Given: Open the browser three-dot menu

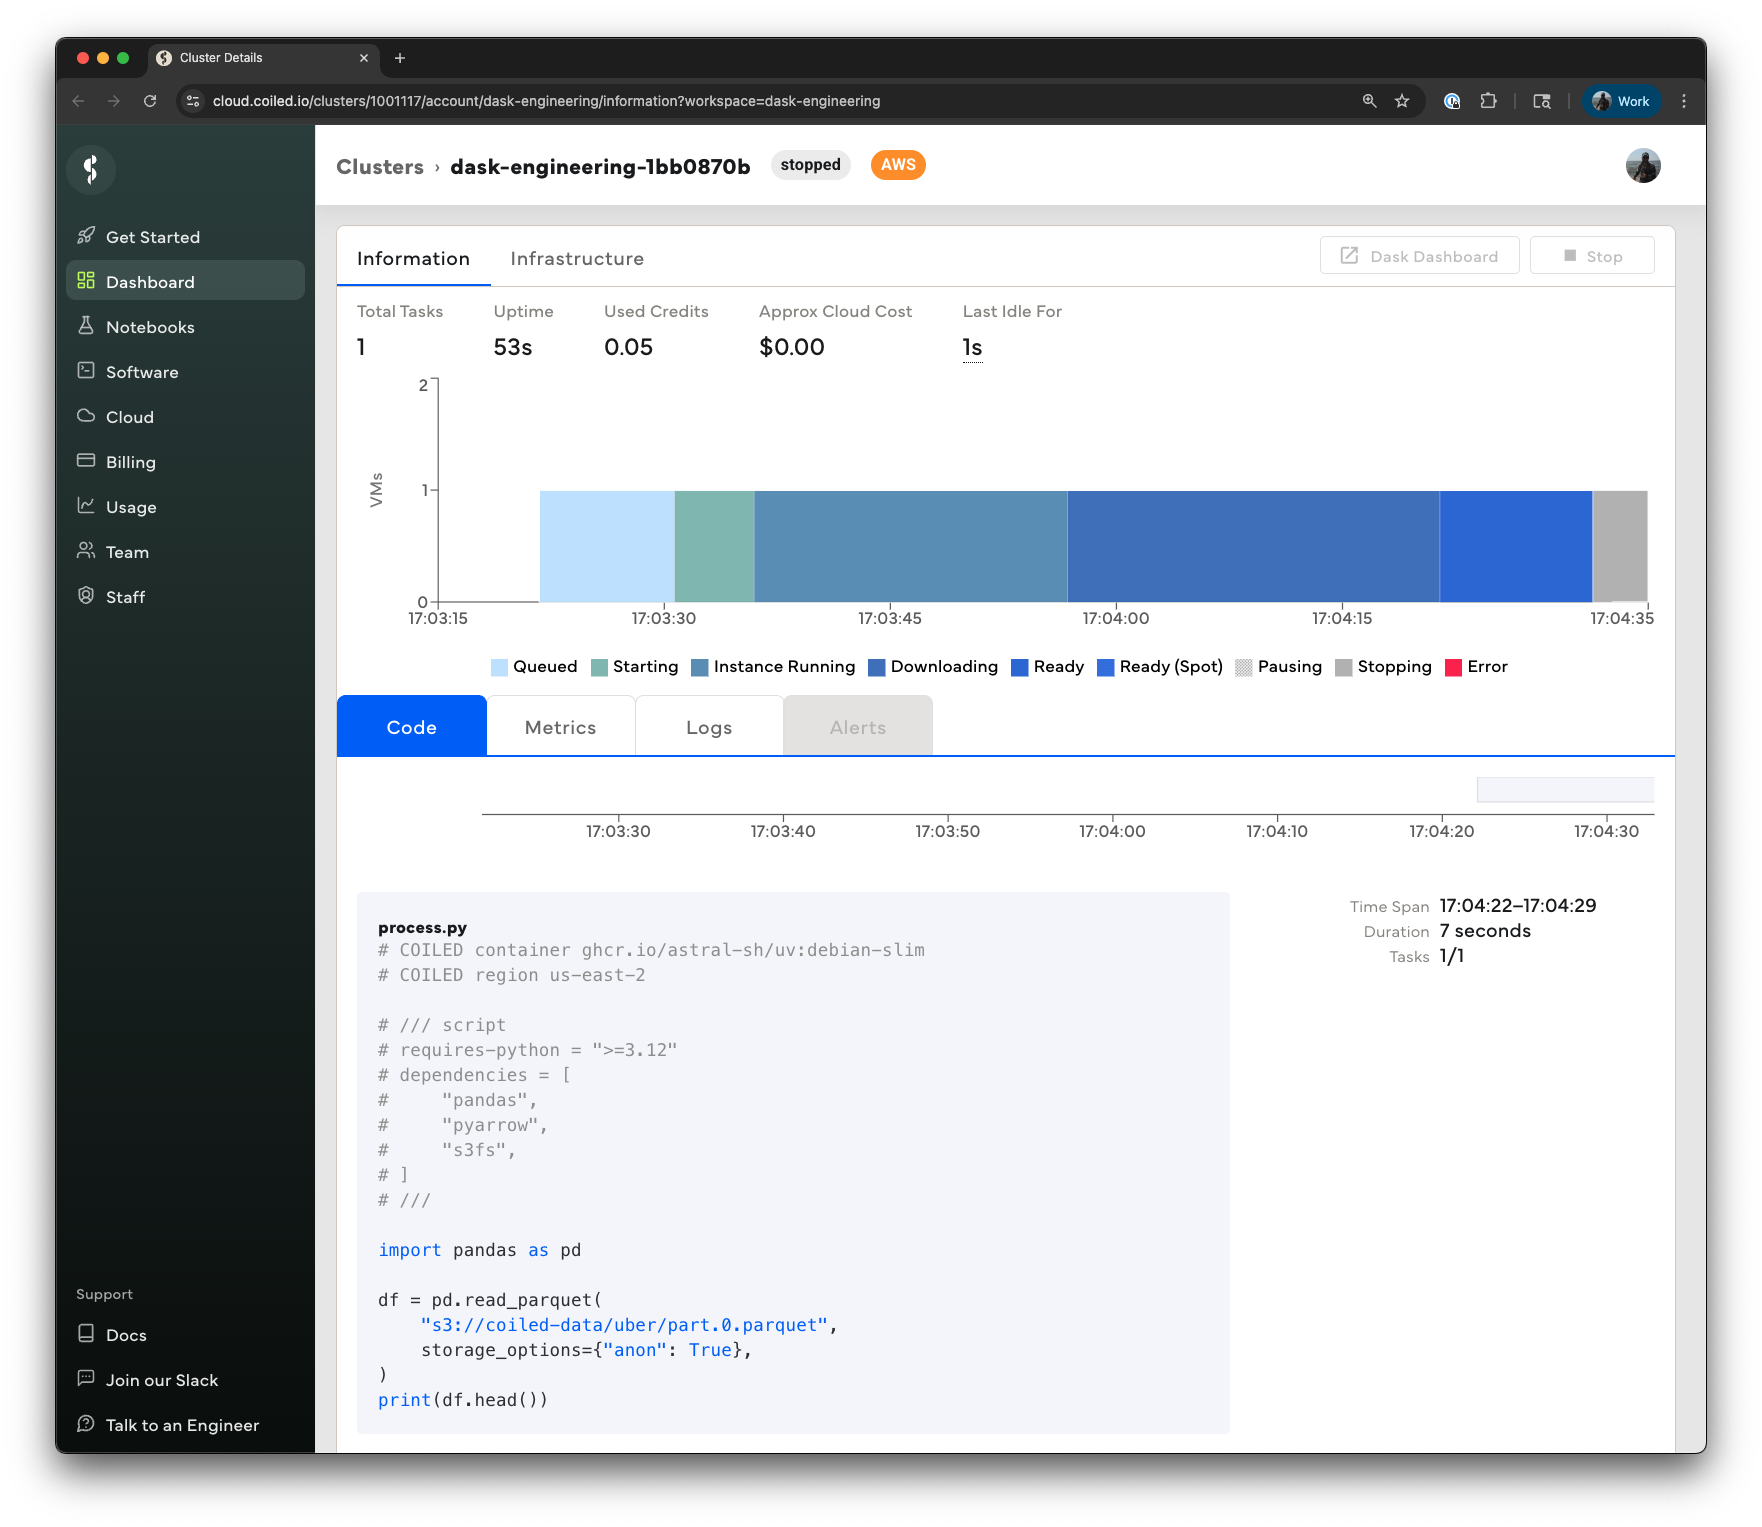Looking at the screenshot, I should tap(1684, 101).
